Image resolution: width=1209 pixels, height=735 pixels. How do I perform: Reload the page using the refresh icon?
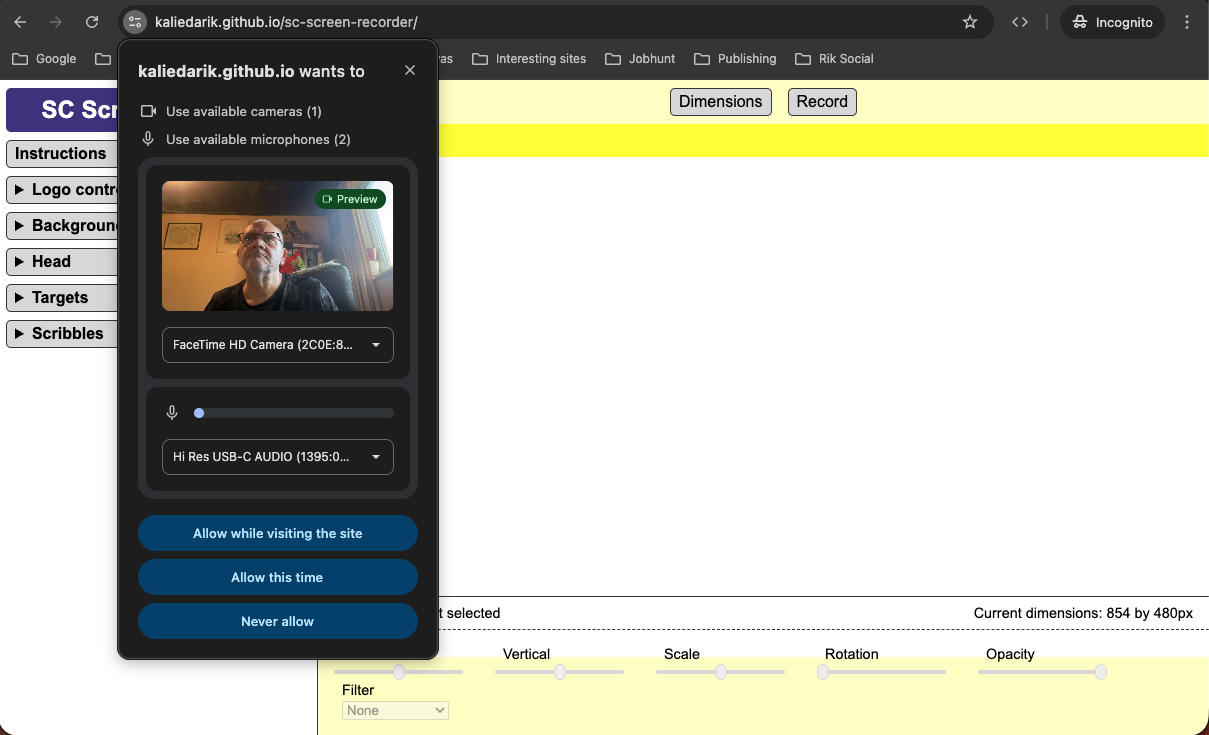[x=91, y=21]
